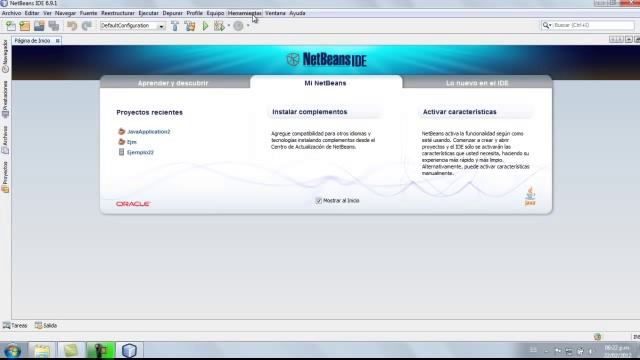This screenshot has height=360, width=640.
Task: Expand the Prestaciones side panel
Action: pos(5,100)
